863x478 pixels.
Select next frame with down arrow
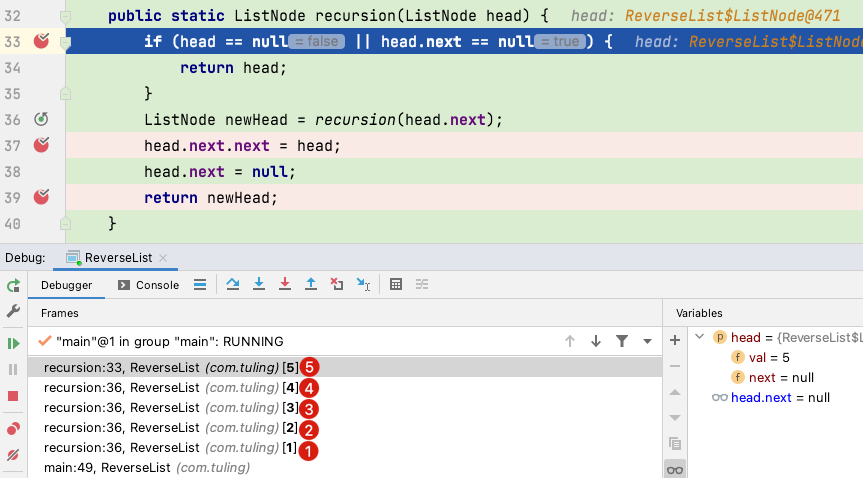[x=596, y=341]
